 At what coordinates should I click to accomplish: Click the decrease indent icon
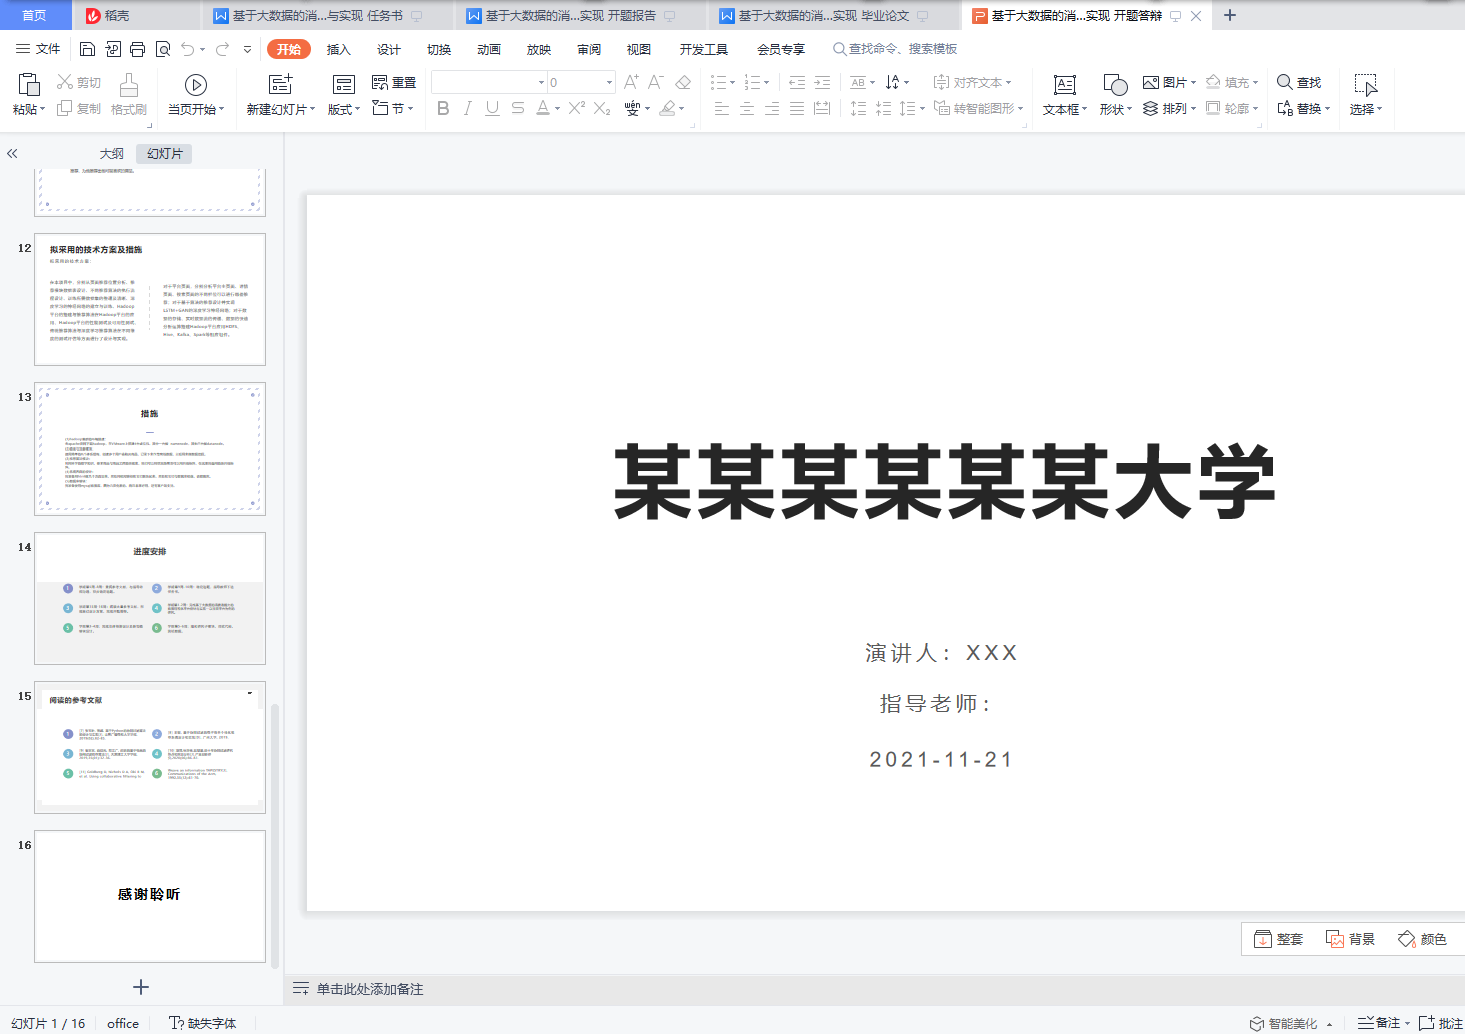pos(797,82)
